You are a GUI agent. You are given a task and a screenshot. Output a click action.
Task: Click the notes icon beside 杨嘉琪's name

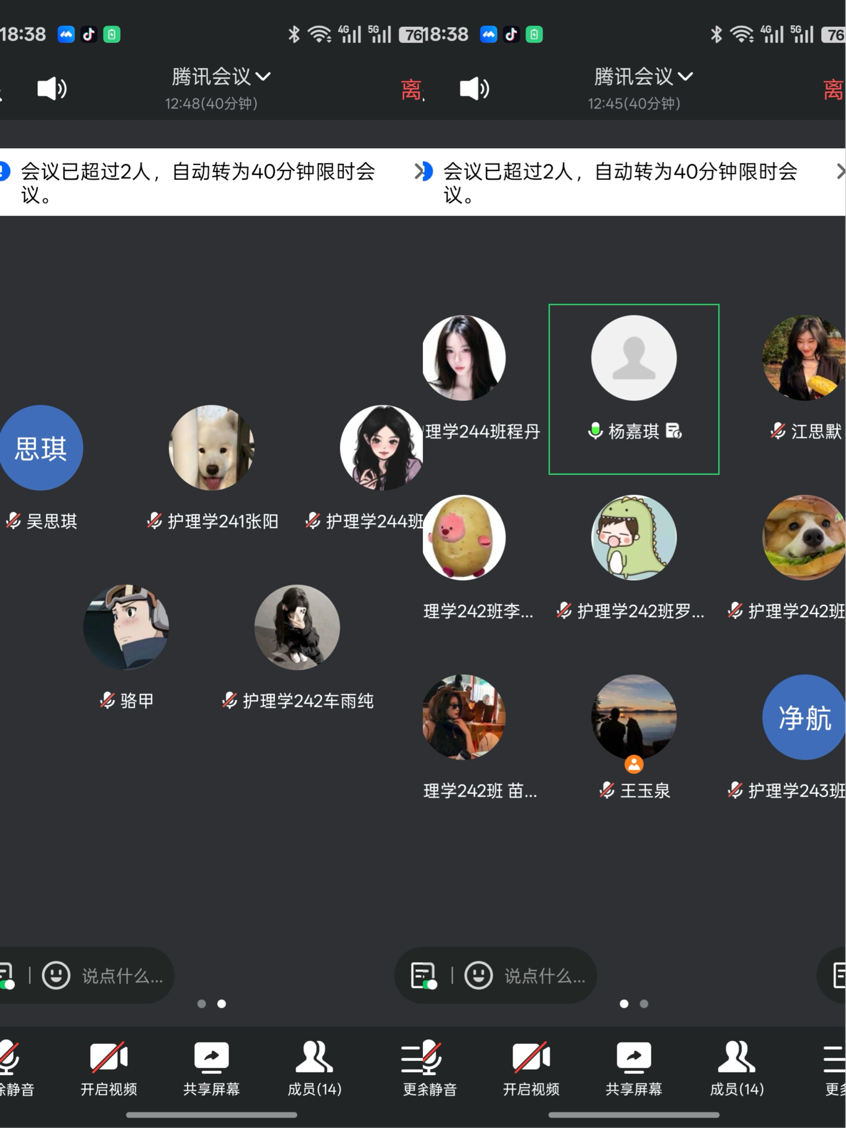pyautogui.click(x=674, y=431)
